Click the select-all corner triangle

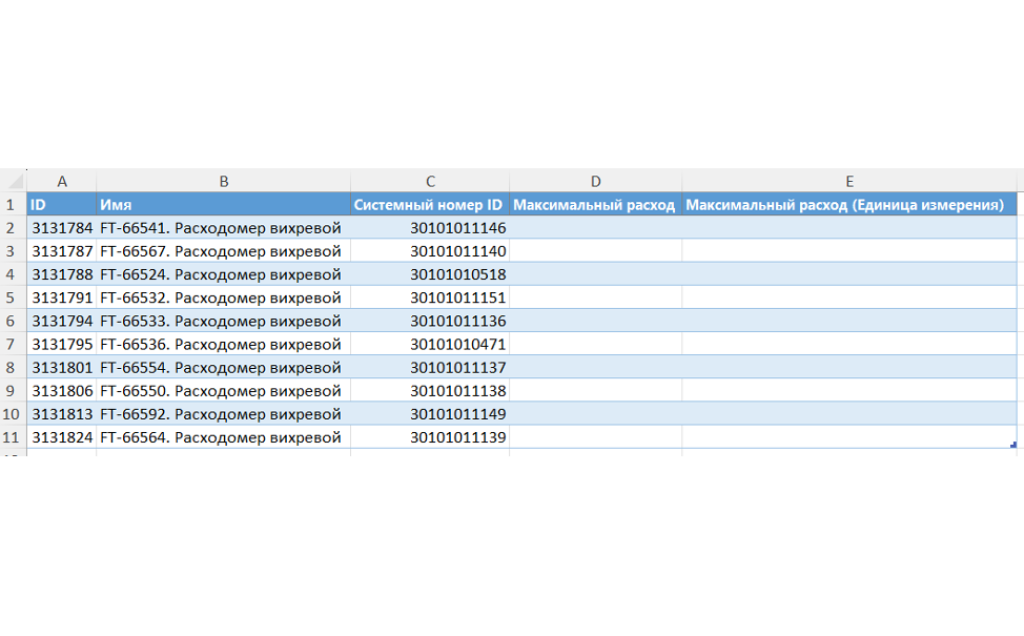[14, 180]
